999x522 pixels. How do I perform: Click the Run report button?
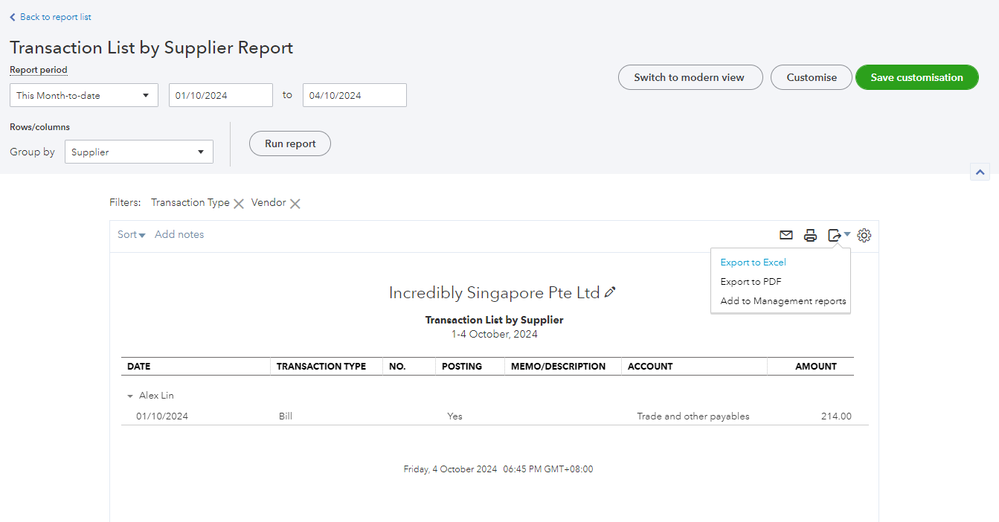[x=290, y=144]
